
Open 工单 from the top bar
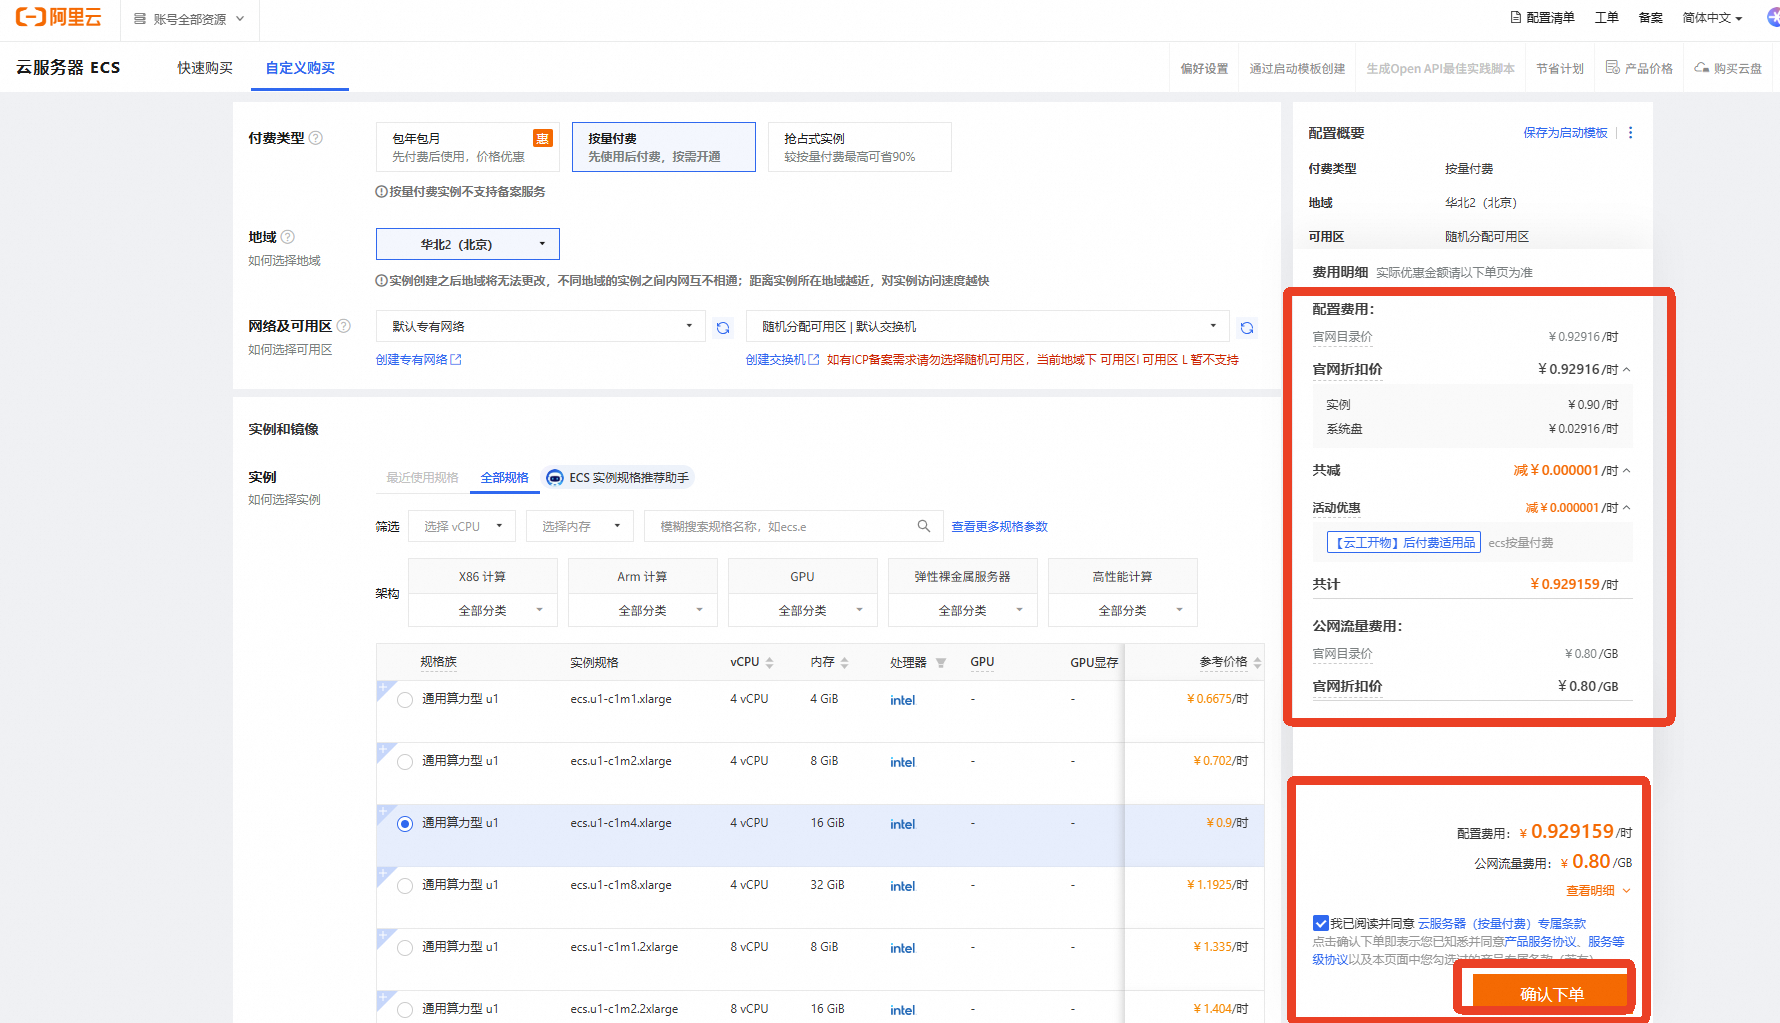1607,18
